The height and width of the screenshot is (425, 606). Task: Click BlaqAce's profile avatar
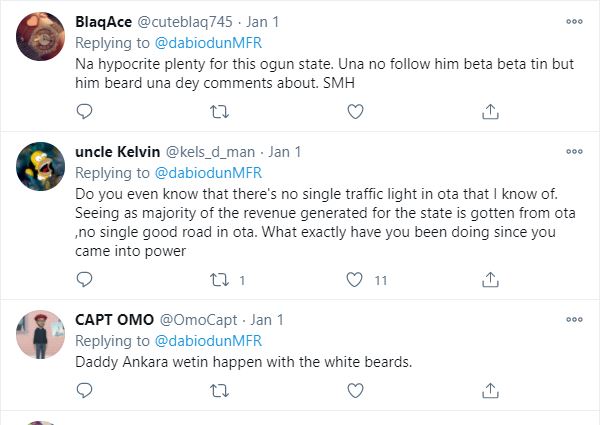pos(41,39)
